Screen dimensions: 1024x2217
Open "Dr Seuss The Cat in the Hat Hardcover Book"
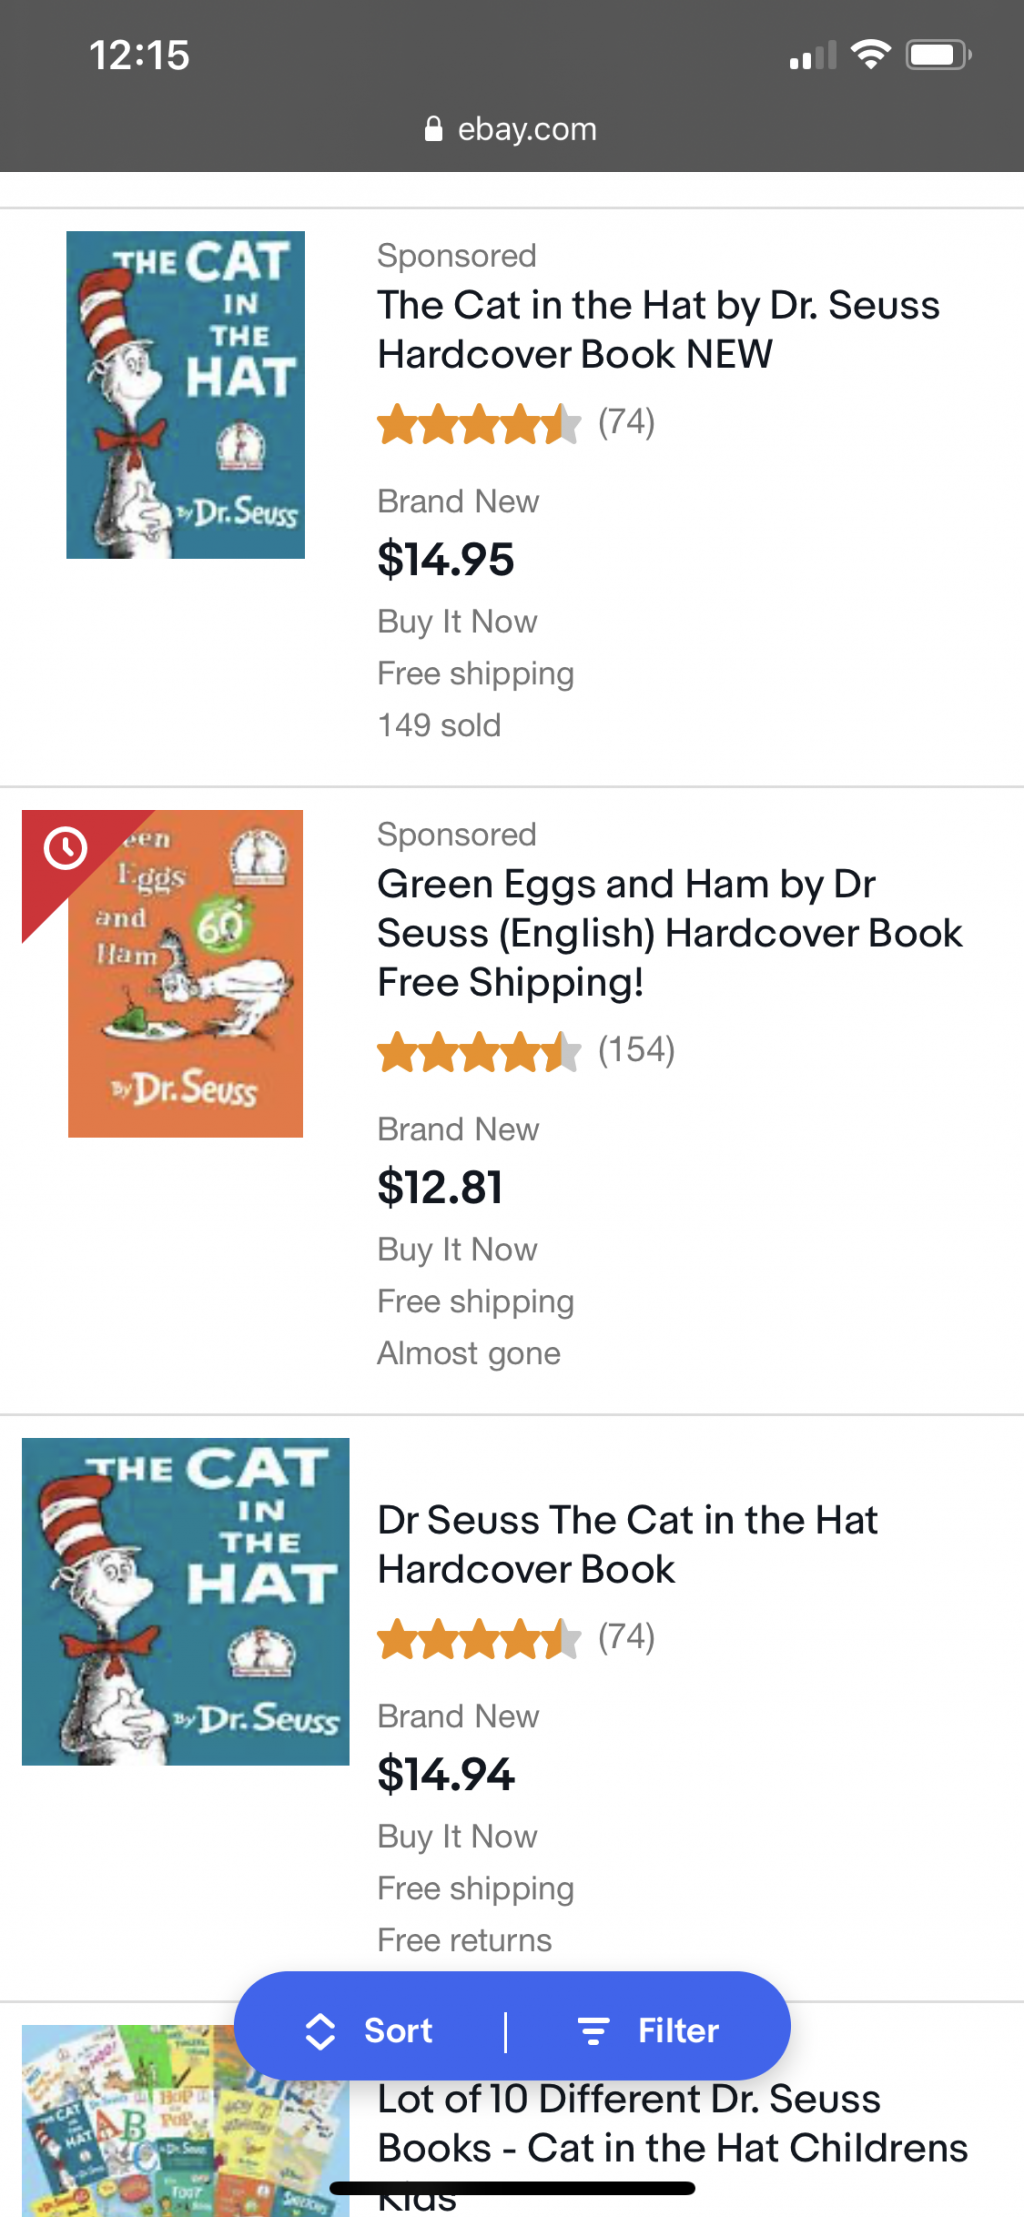pos(627,1544)
